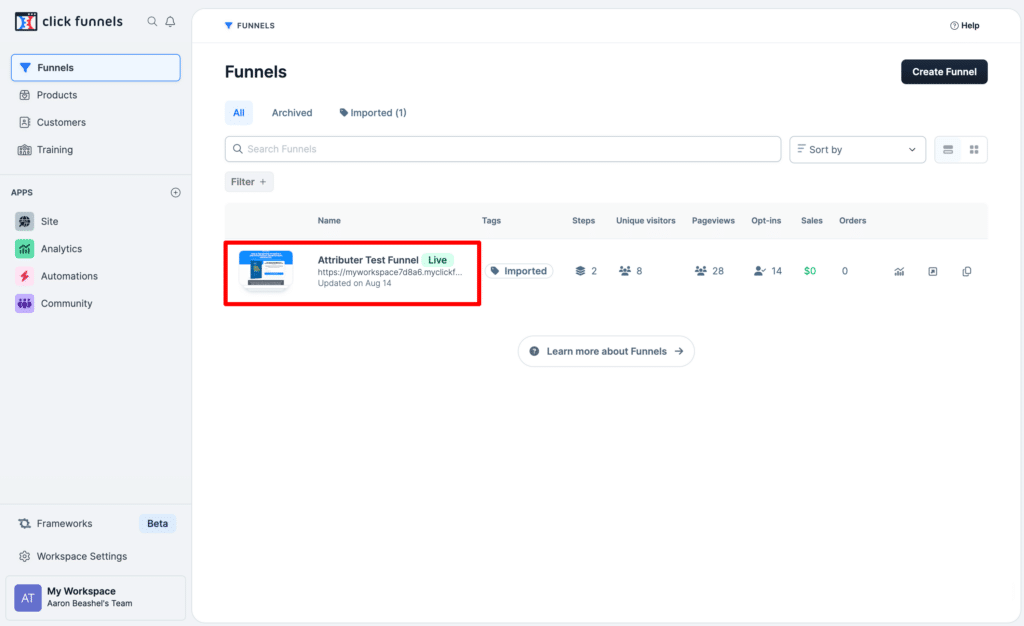
Task: Go to Products in the sidebar
Action: (57, 95)
